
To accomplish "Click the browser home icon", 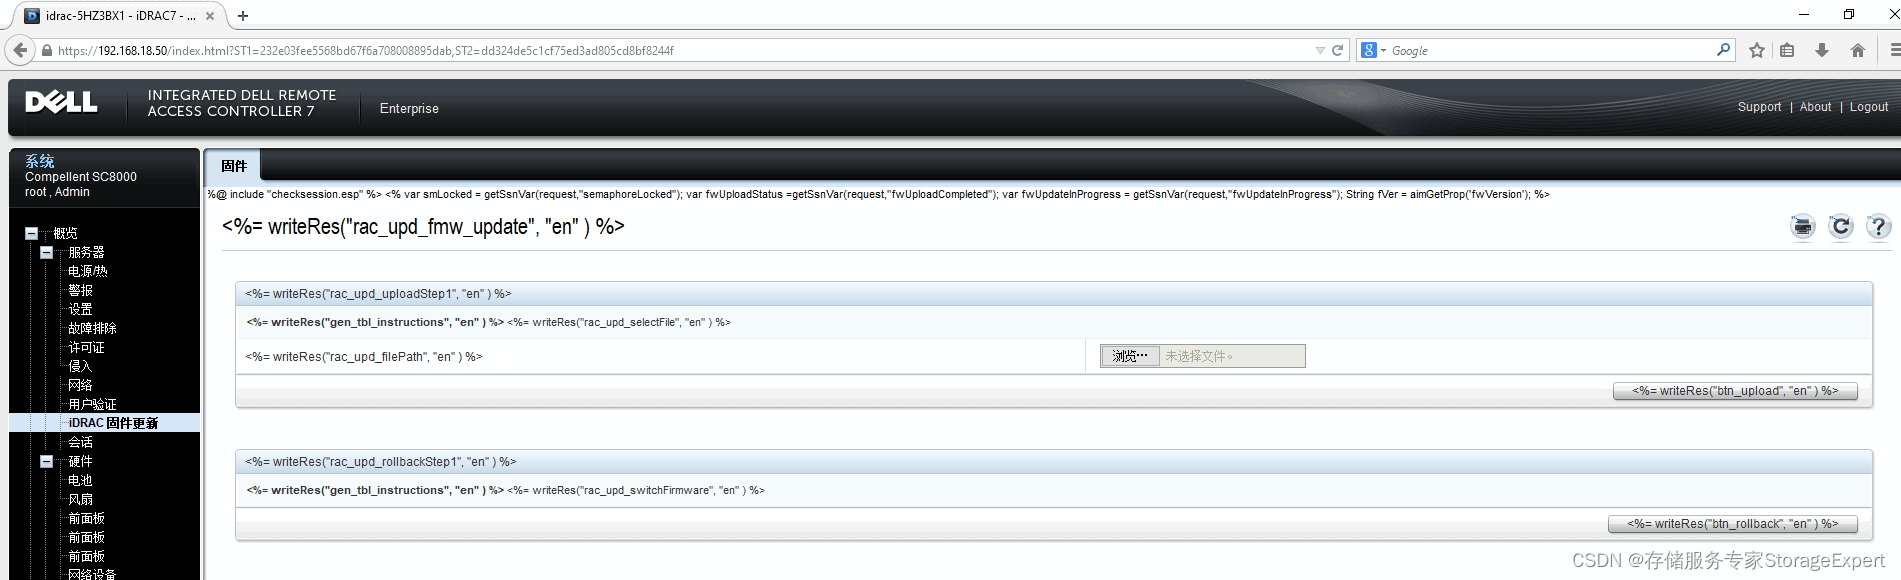I will (x=1858, y=50).
